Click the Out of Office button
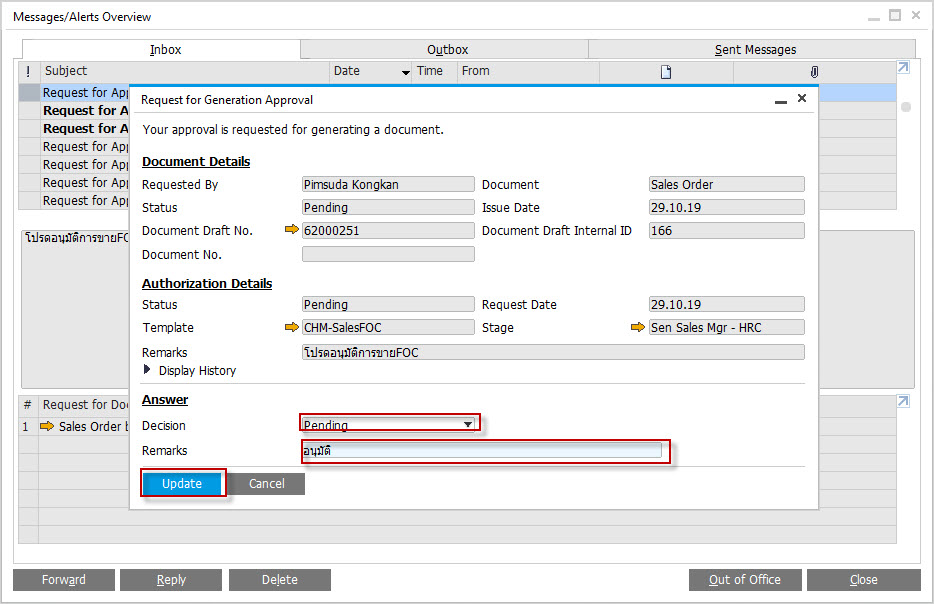Screen dimensions: 934x604 tap(745, 580)
